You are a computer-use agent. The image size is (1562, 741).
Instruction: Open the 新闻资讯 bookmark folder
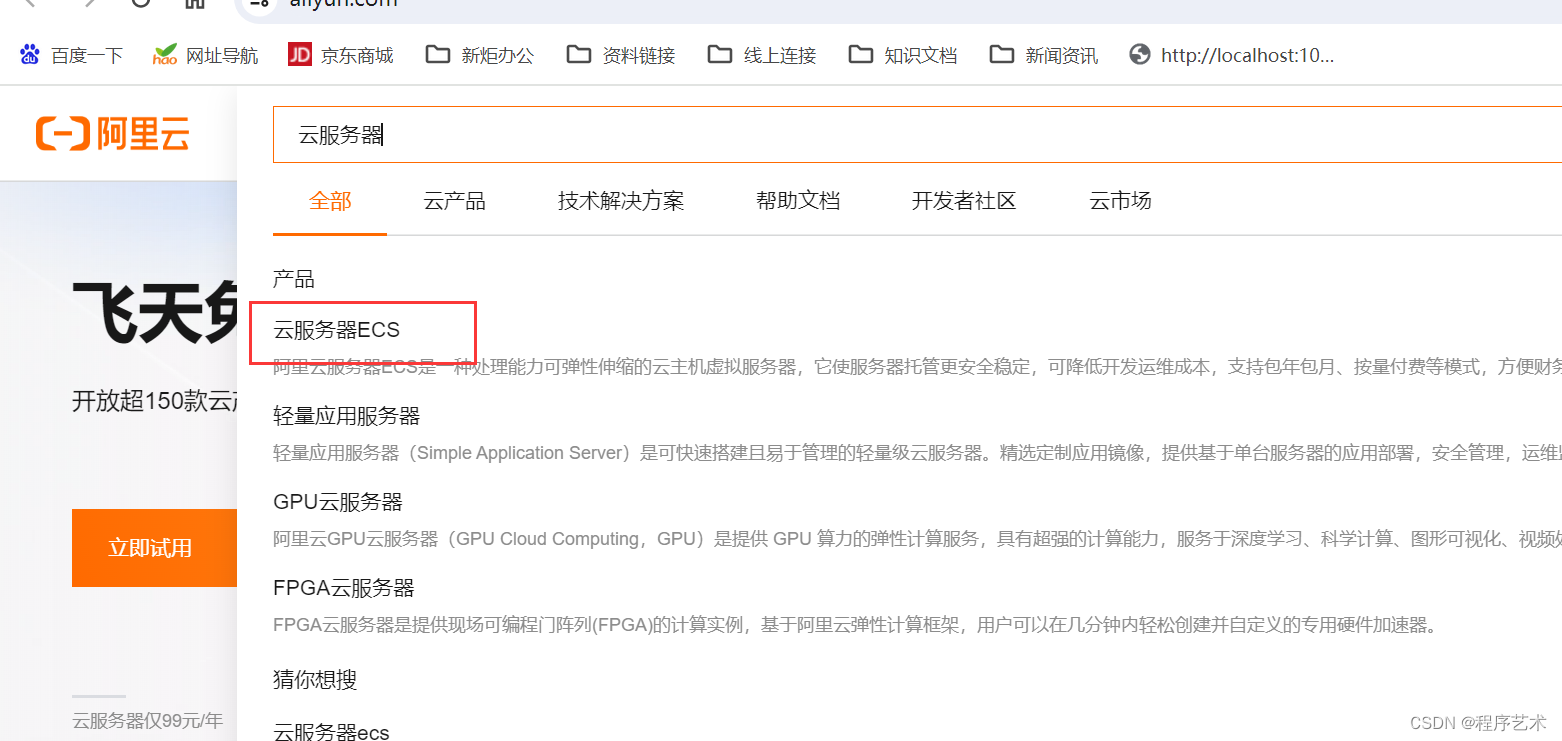[1044, 55]
